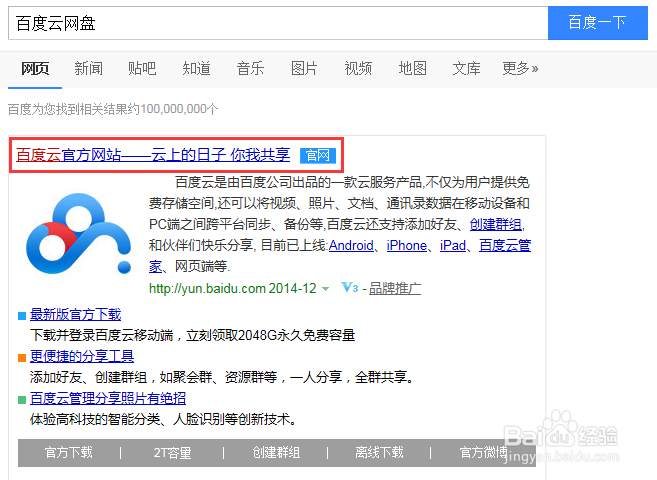The height and width of the screenshot is (480, 657).
Task: Click 官方微博 in the gray bar
Action: tap(484, 453)
